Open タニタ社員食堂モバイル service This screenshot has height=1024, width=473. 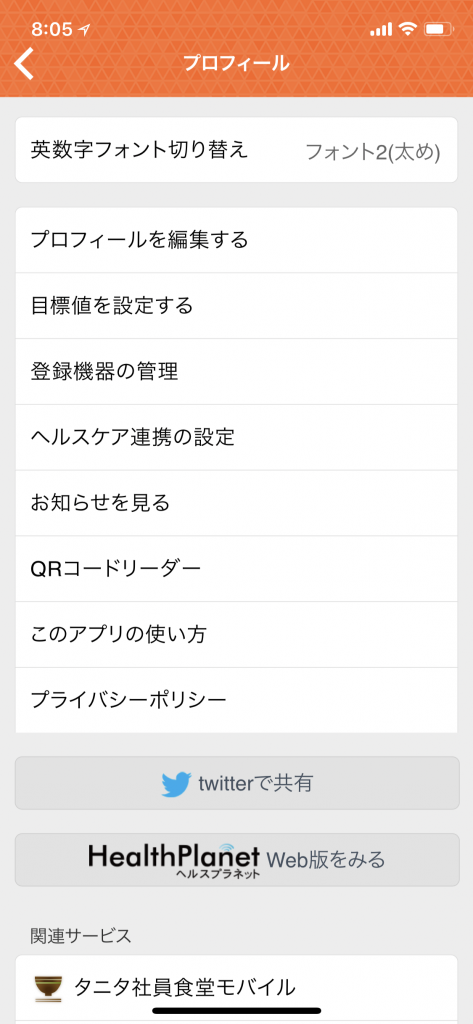click(x=236, y=988)
